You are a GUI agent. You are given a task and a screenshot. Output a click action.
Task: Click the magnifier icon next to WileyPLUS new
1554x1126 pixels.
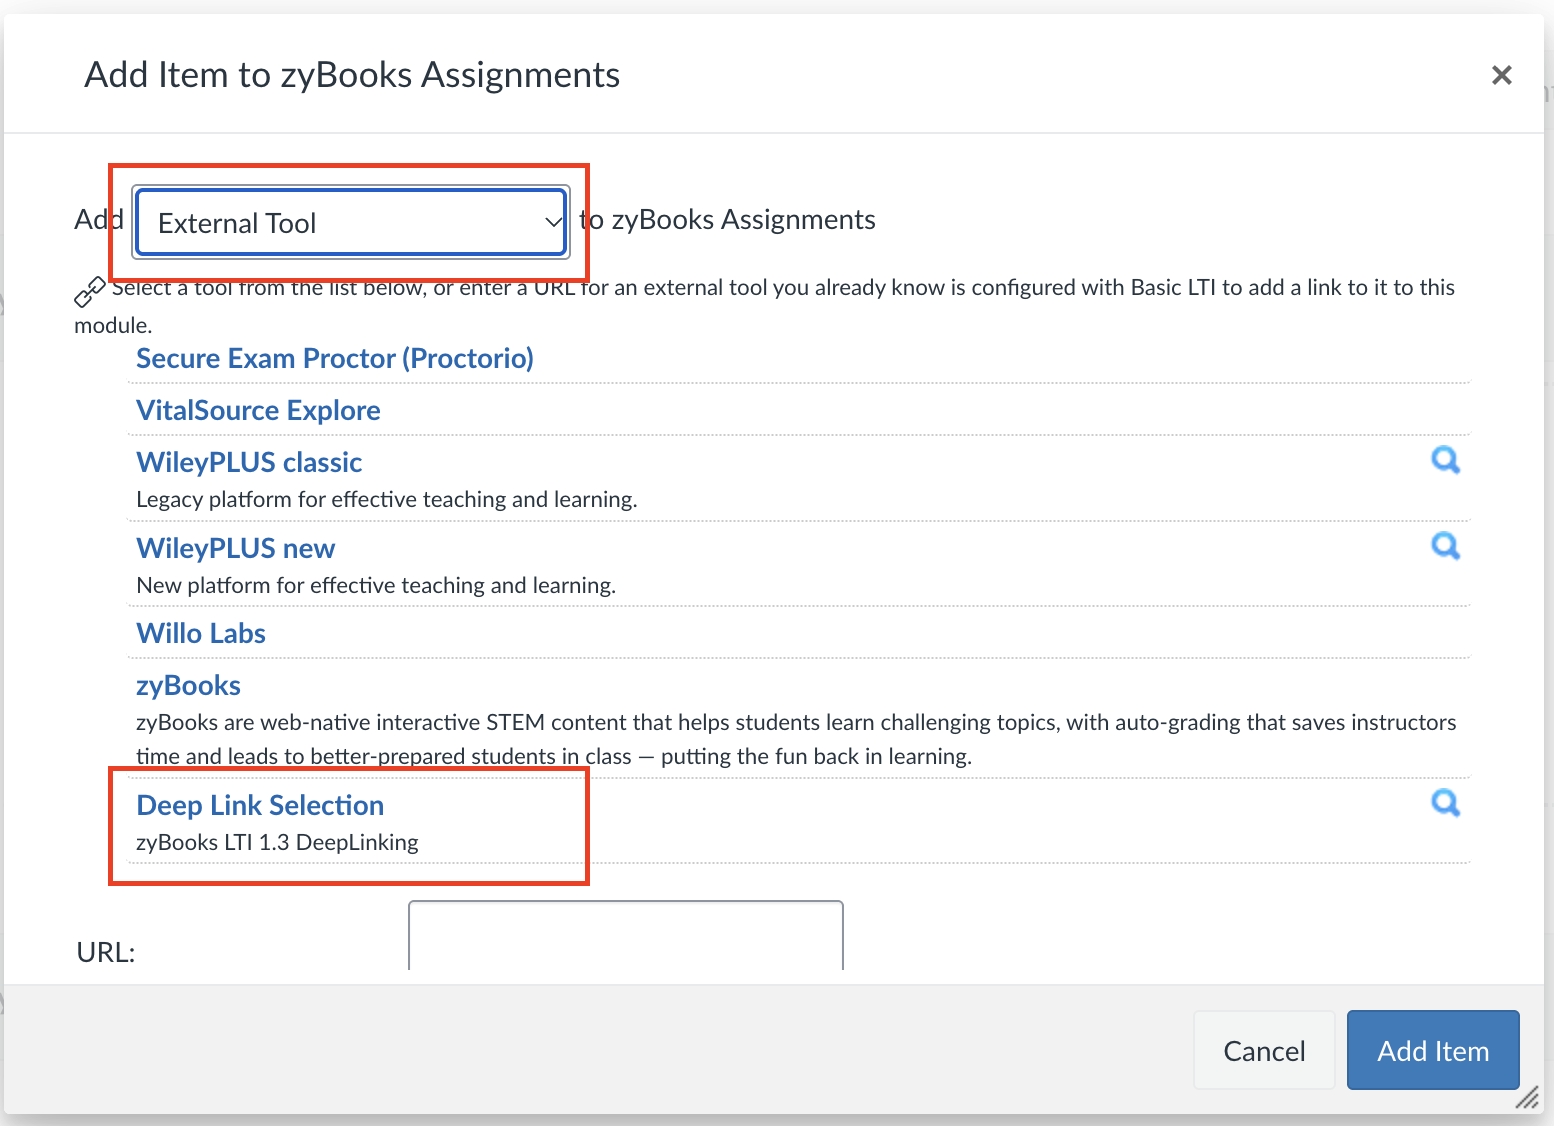[x=1445, y=547]
